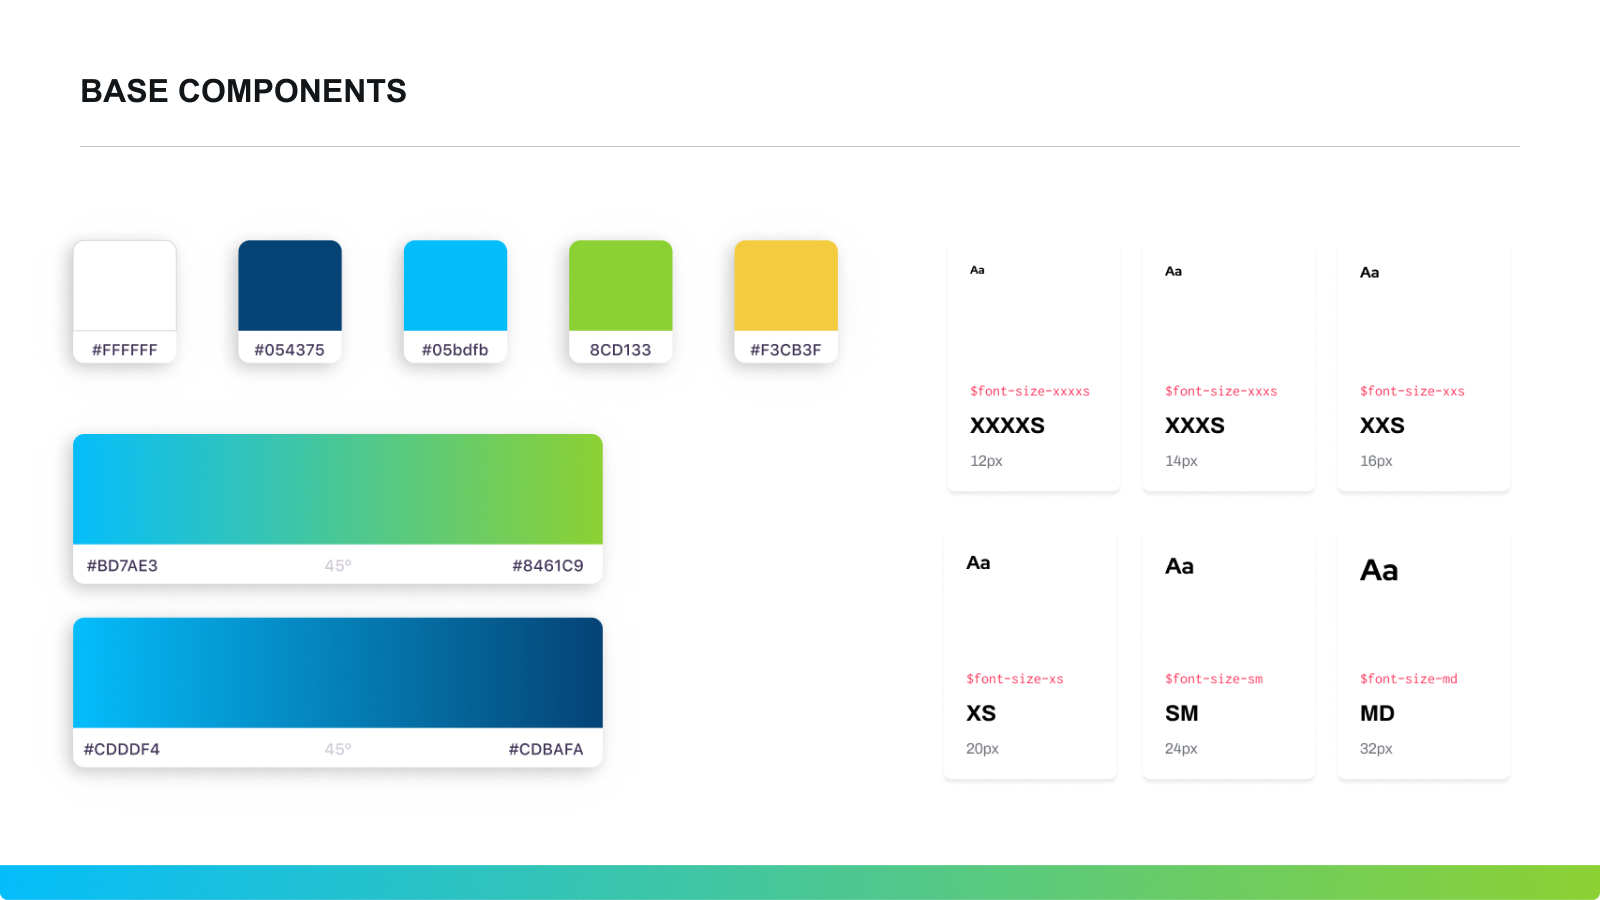Select the MD size title
Viewport: 1600px width, 900px height.
tap(1377, 714)
